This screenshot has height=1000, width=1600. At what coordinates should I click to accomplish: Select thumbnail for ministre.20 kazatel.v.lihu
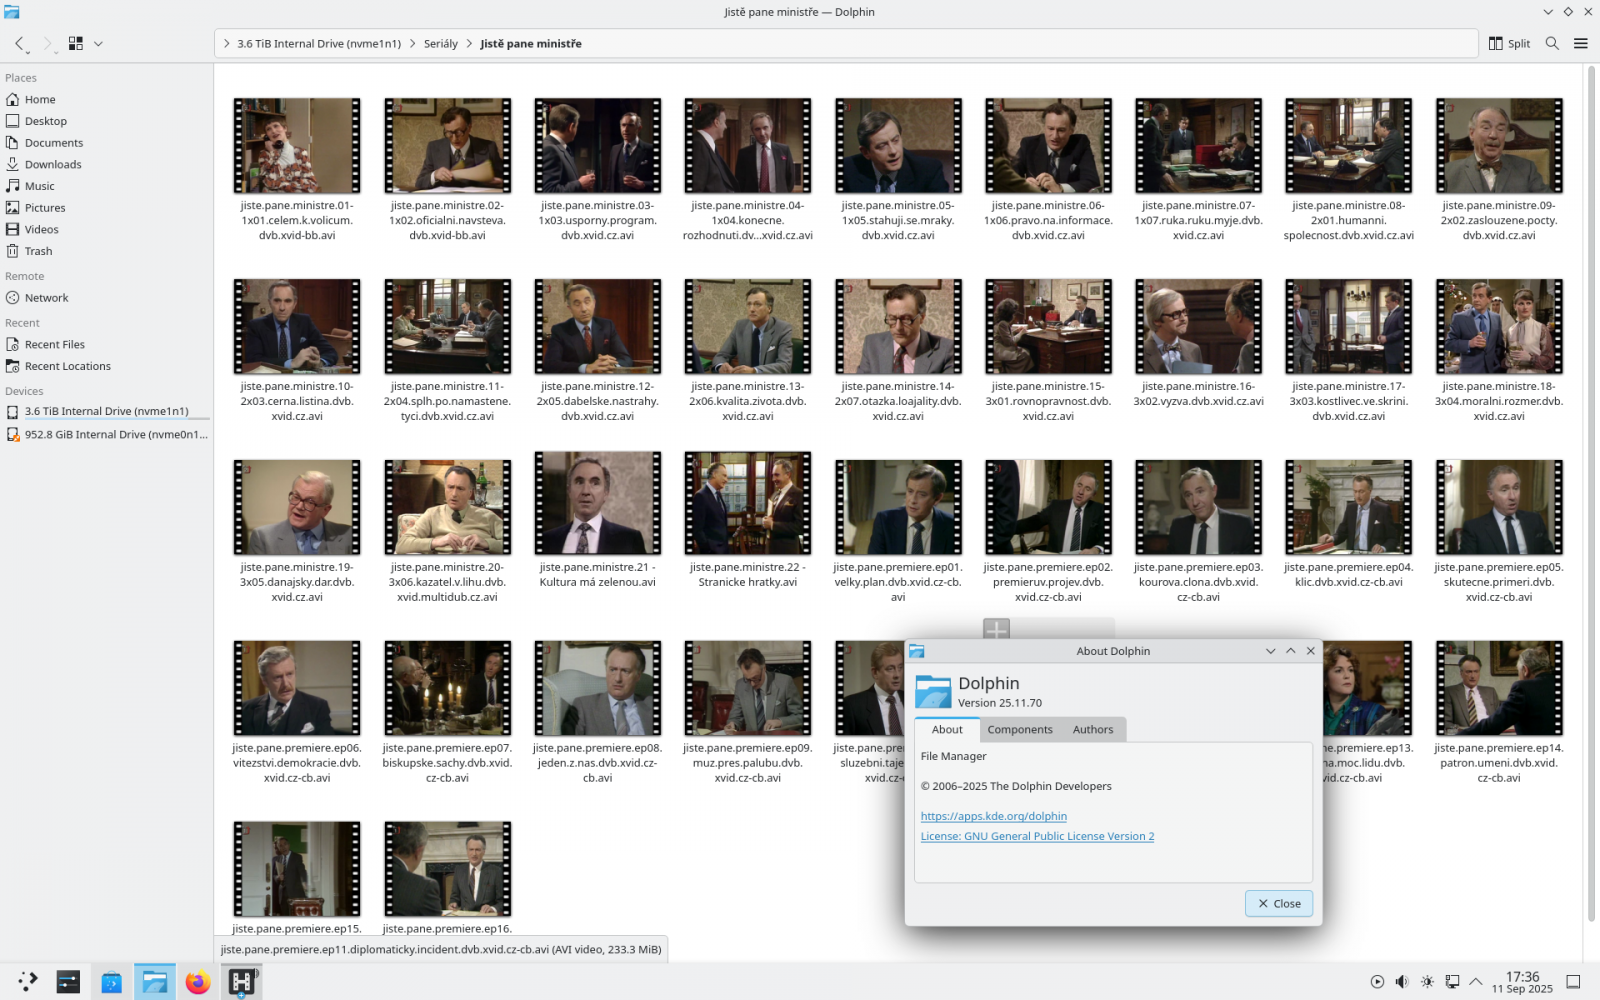coord(447,508)
